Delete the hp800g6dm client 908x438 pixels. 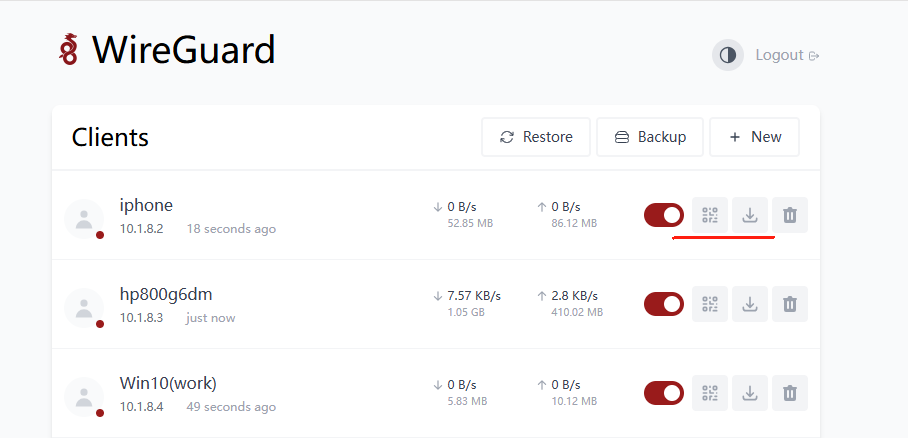pyautogui.click(x=790, y=304)
